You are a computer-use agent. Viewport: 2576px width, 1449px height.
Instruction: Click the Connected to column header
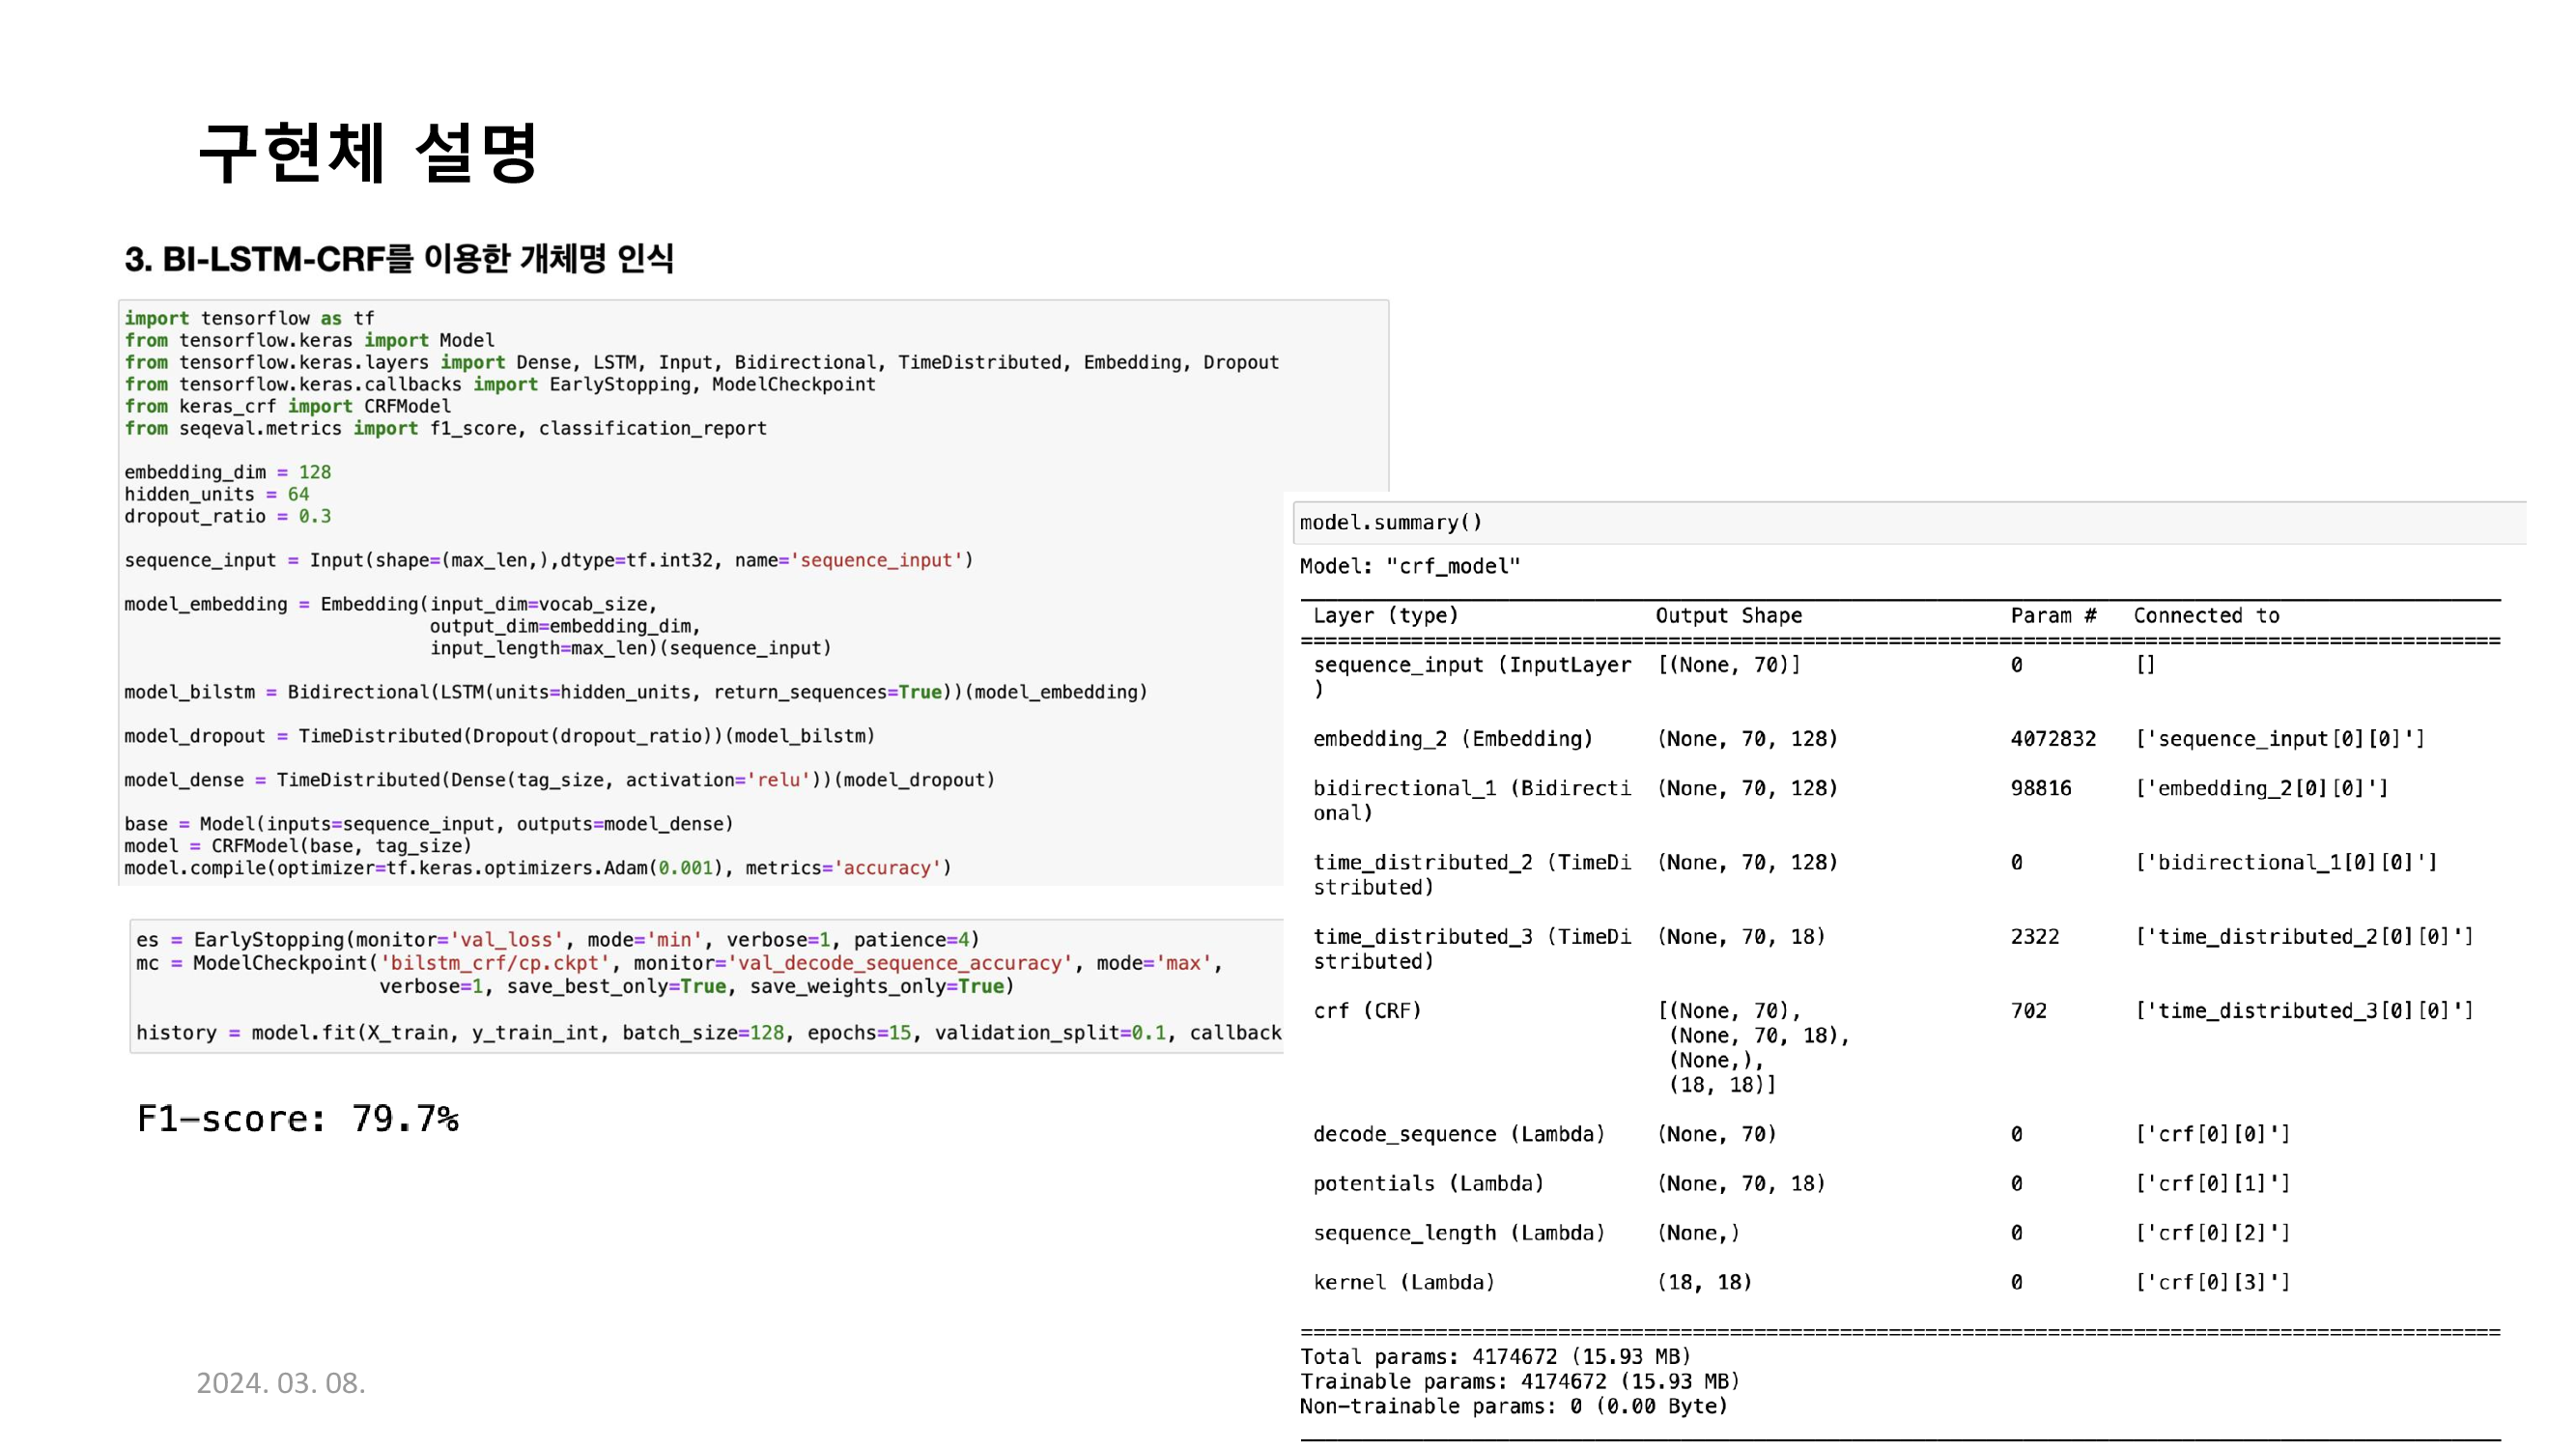[2205, 615]
